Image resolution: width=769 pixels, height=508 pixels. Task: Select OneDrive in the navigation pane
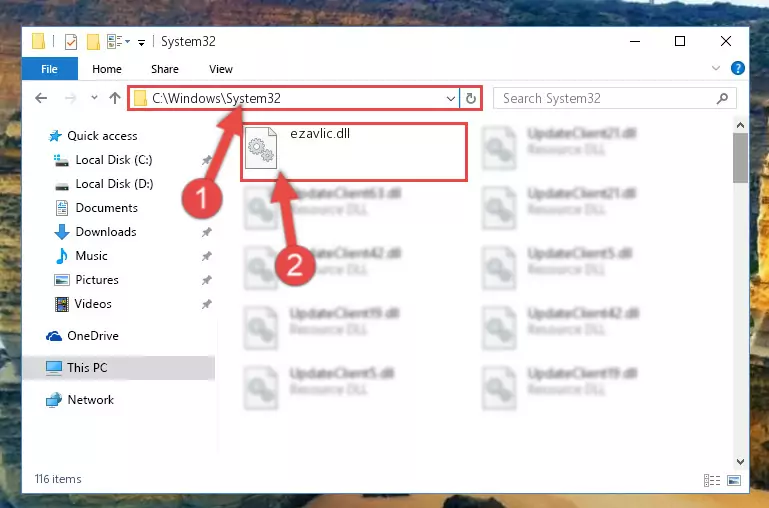[x=82, y=336]
